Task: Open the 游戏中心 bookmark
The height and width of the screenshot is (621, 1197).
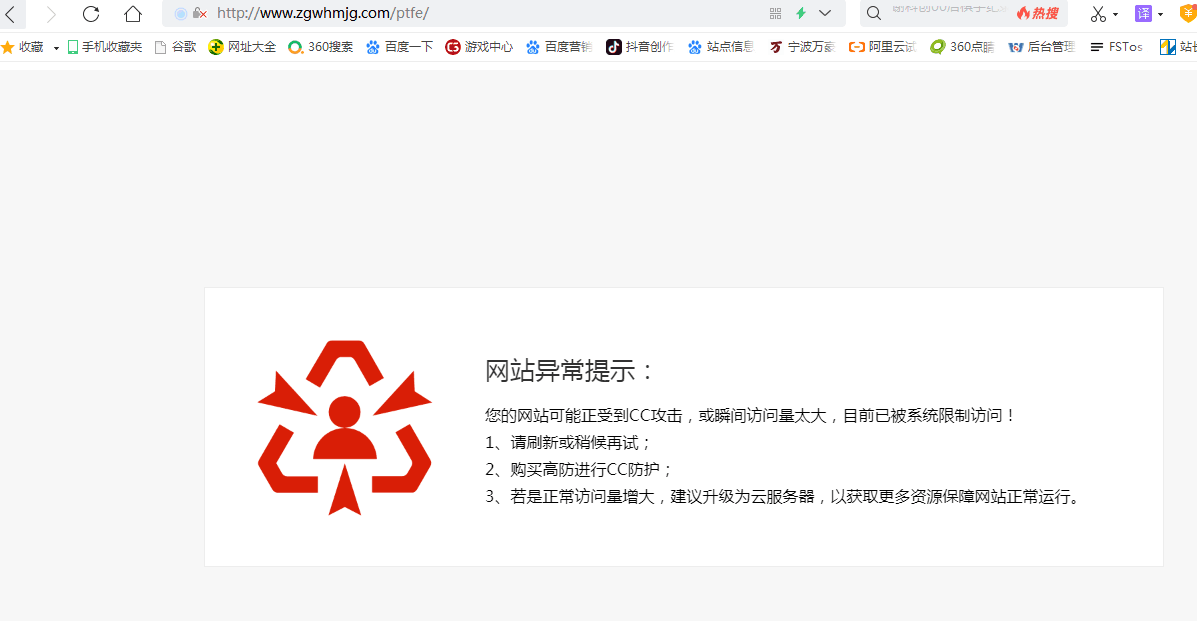Action: tap(479, 47)
